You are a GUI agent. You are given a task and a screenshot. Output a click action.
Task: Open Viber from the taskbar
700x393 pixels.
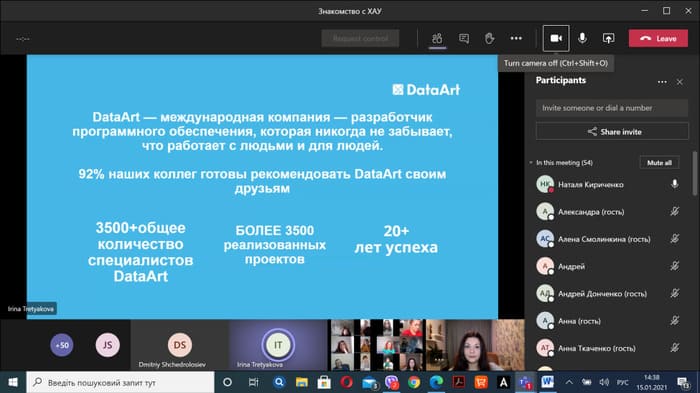pos(392,382)
